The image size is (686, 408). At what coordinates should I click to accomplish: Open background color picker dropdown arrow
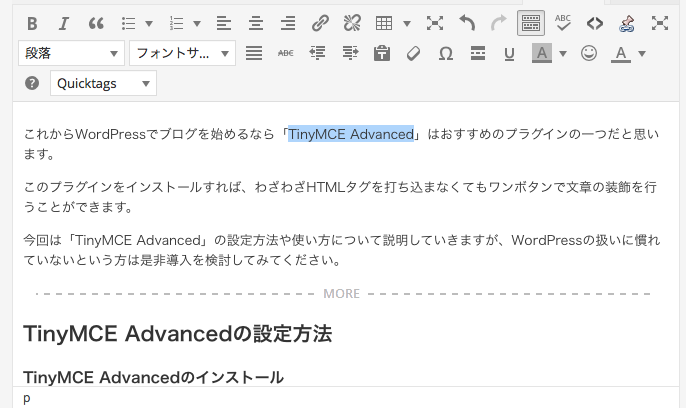pyautogui.click(x=563, y=53)
